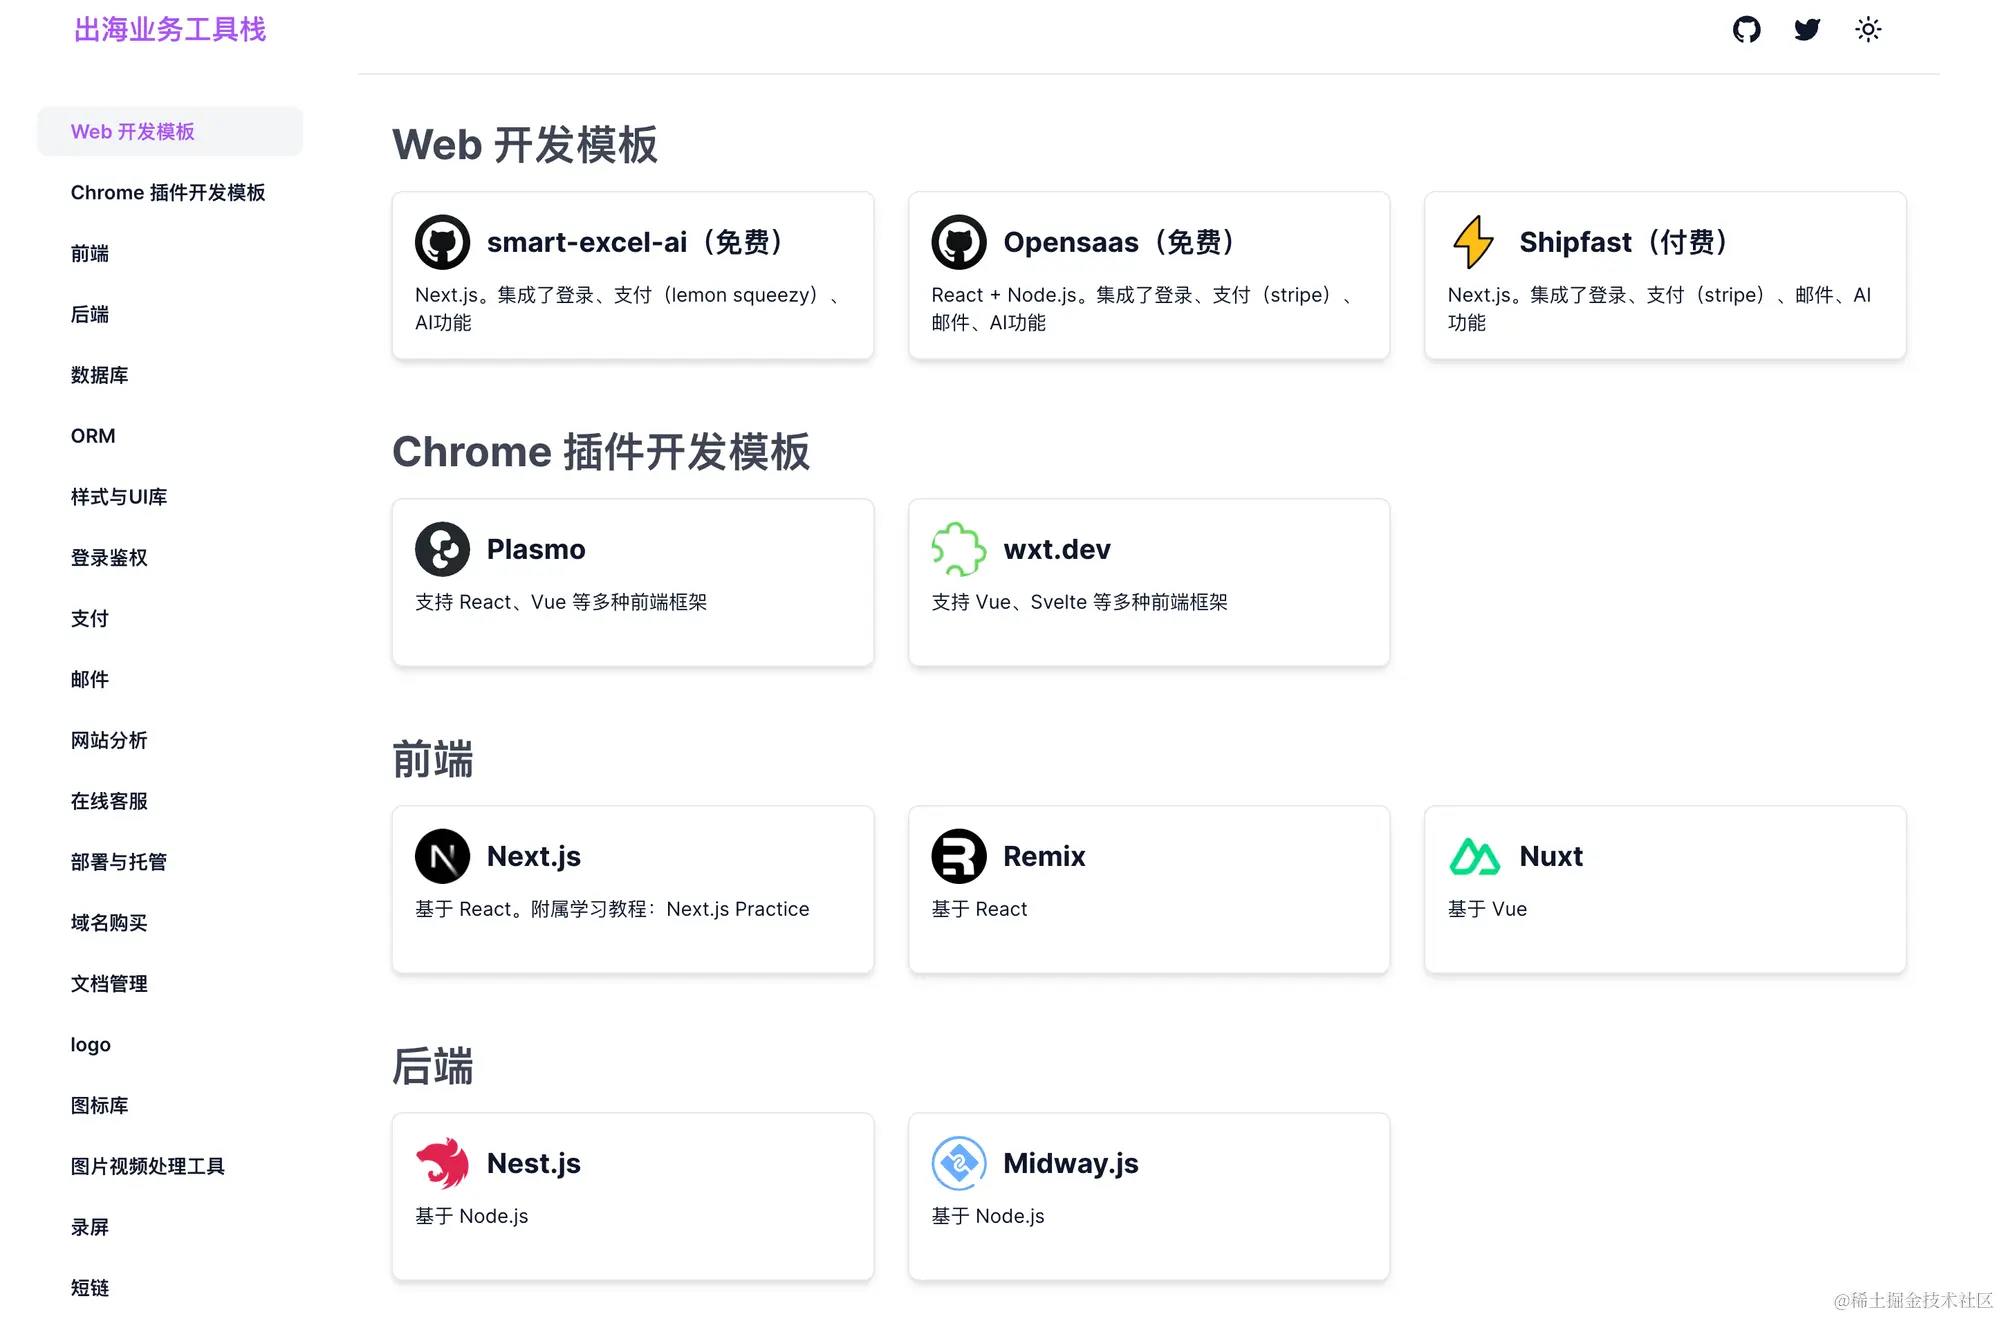
Task: Open the GitHub icon in header
Action: tap(1746, 29)
